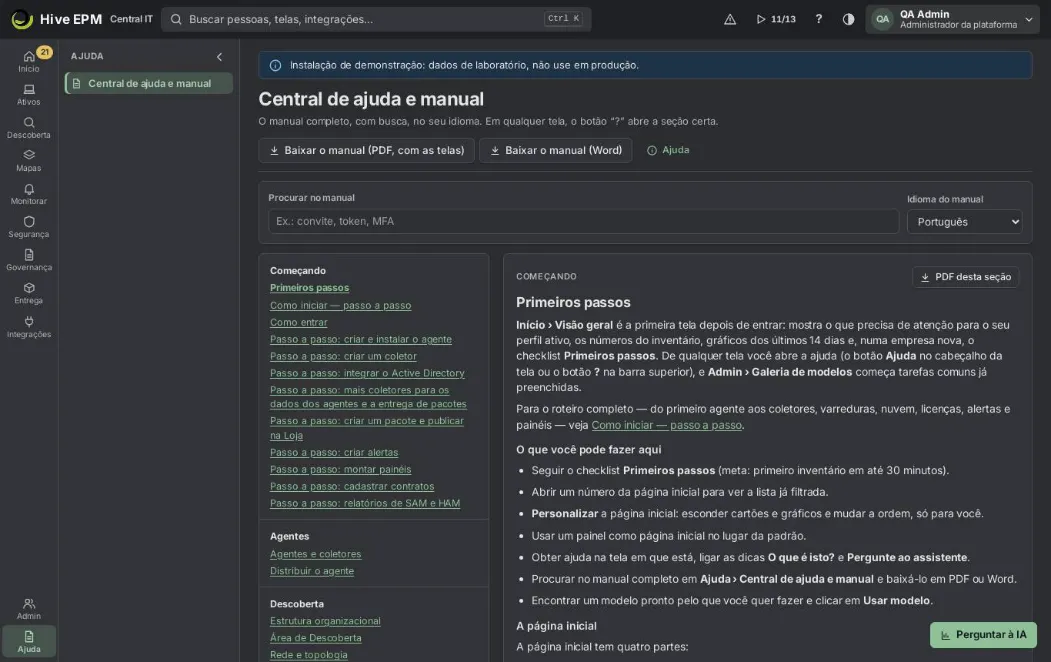Open the Primeiros passos topic link
The width and height of the screenshot is (1051, 662).
click(310, 288)
